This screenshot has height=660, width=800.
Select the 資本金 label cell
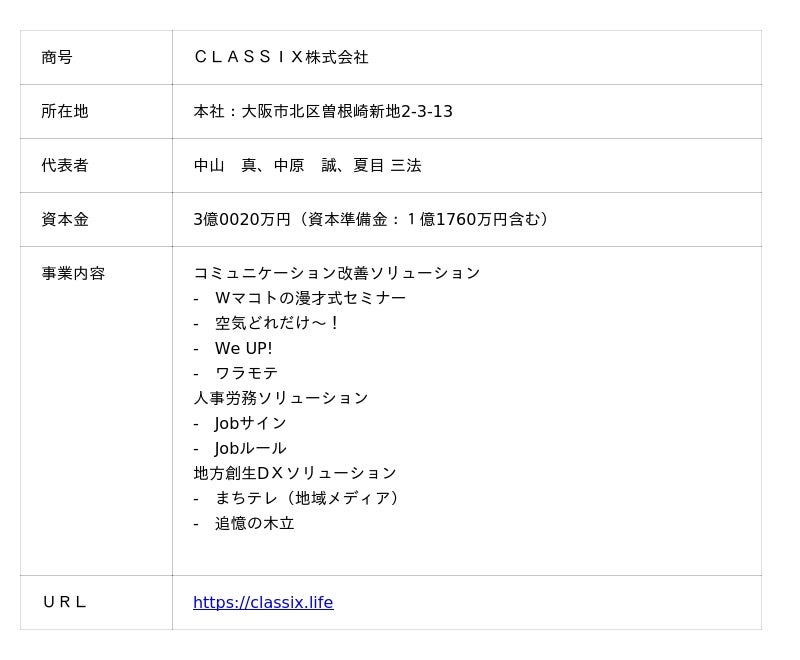(65, 219)
